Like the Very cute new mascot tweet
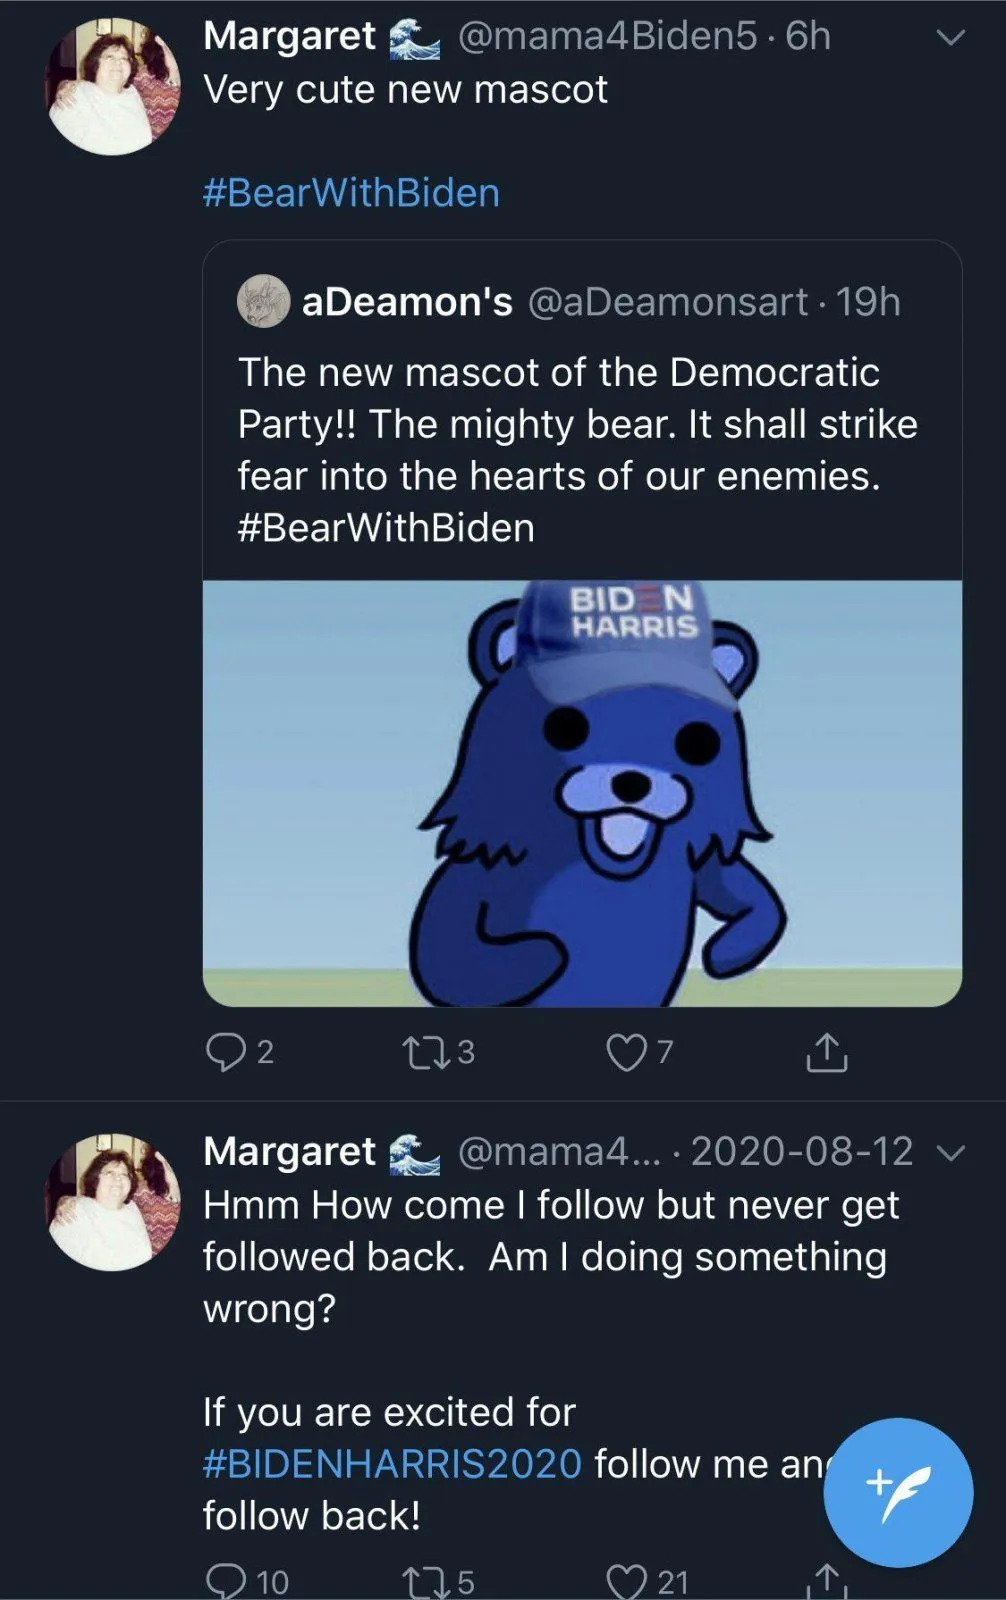Viewport: 1006px width, 1600px height. click(x=627, y=1052)
